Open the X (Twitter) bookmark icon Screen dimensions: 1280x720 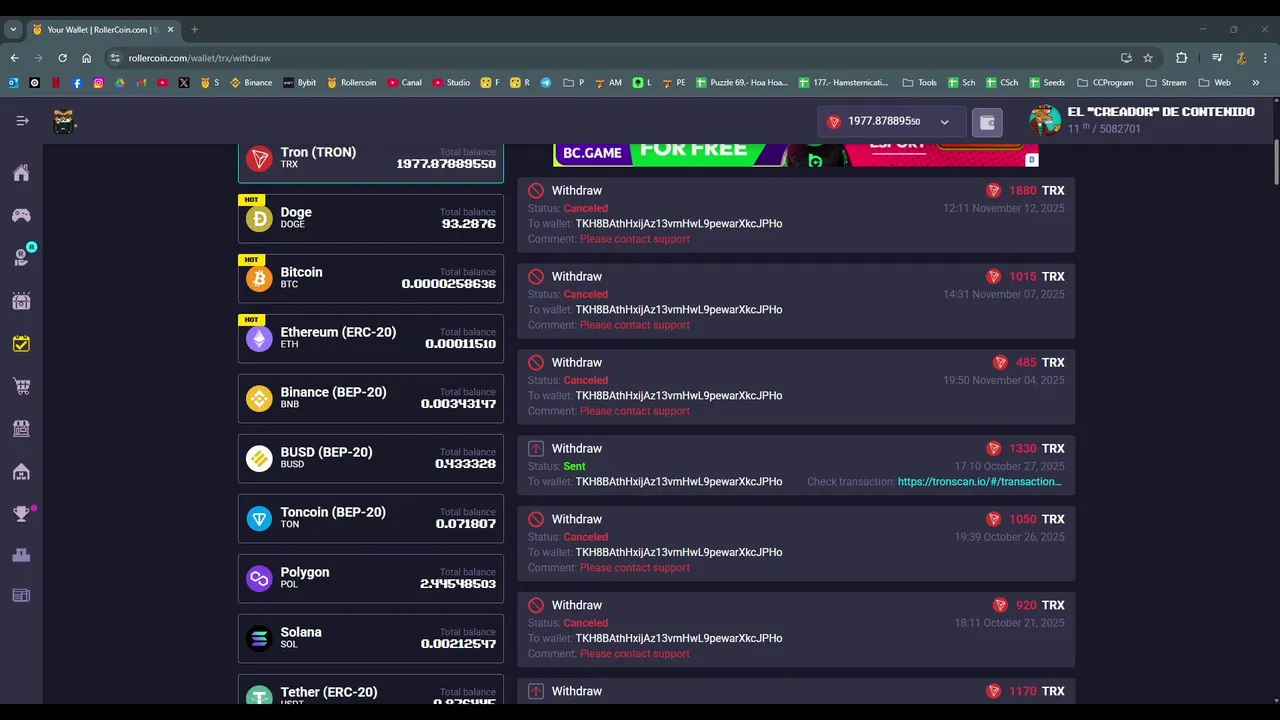184,83
